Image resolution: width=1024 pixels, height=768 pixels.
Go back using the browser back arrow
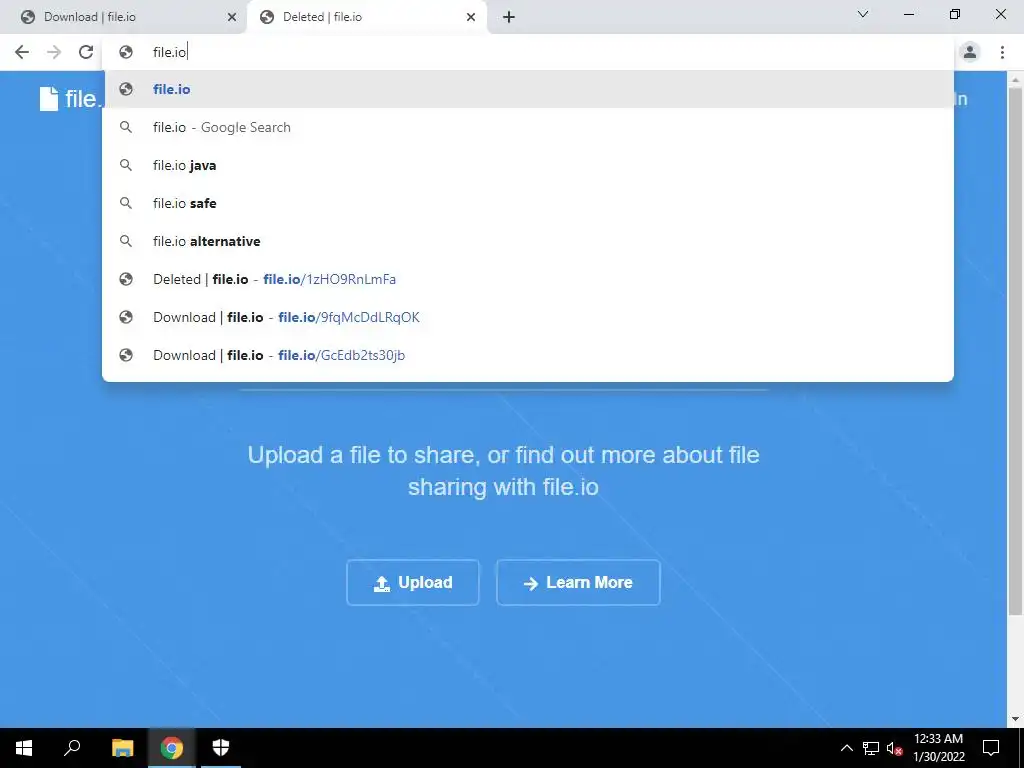pyautogui.click(x=22, y=52)
